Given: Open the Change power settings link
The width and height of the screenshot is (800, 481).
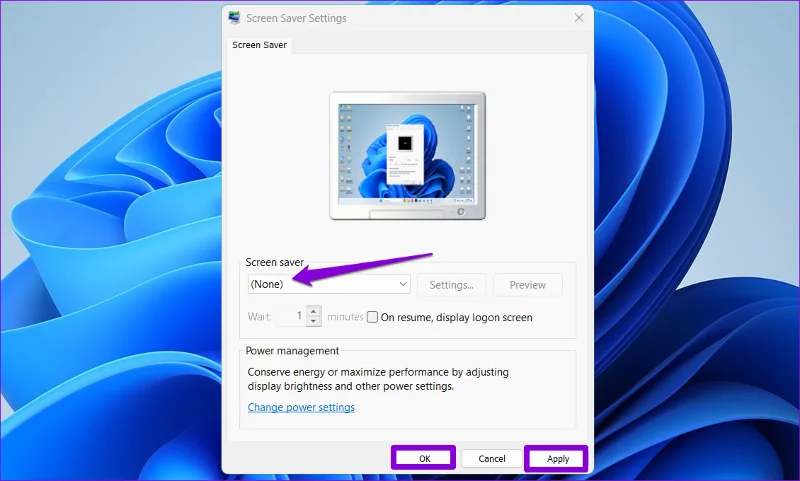Looking at the screenshot, I should pos(301,407).
